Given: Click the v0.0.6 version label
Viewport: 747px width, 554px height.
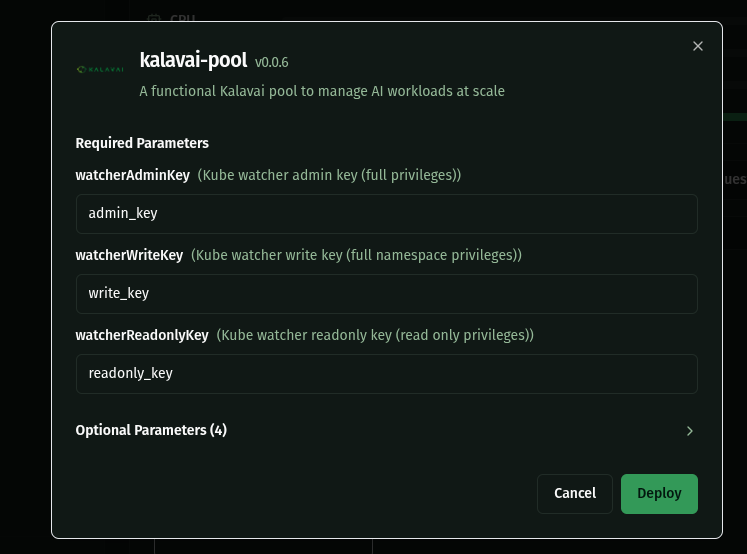Looking at the screenshot, I should pyautogui.click(x=272, y=62).
